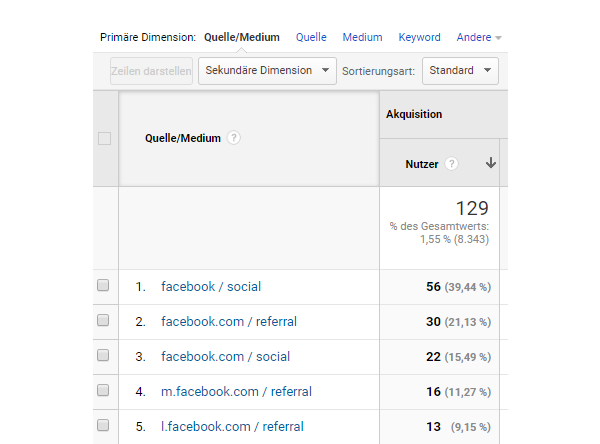Switch primary dimension to Medium

tap(362, 38)
